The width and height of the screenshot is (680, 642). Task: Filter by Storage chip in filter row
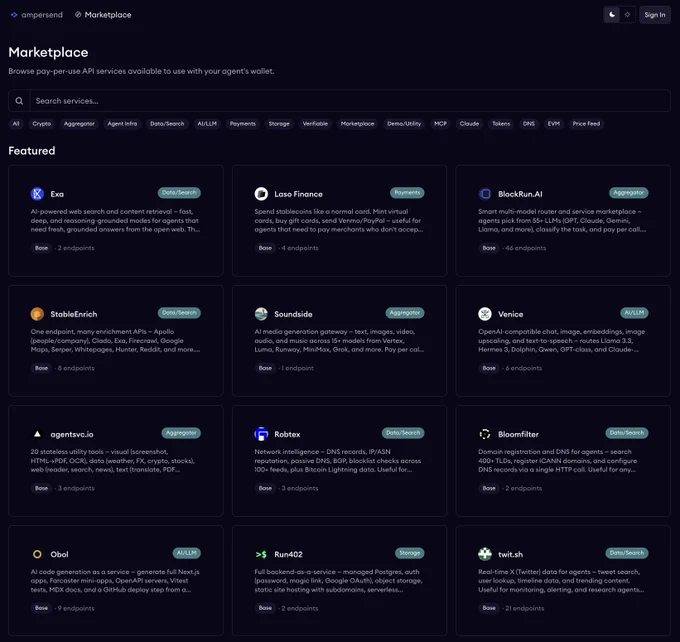click(x=279, y=124)
